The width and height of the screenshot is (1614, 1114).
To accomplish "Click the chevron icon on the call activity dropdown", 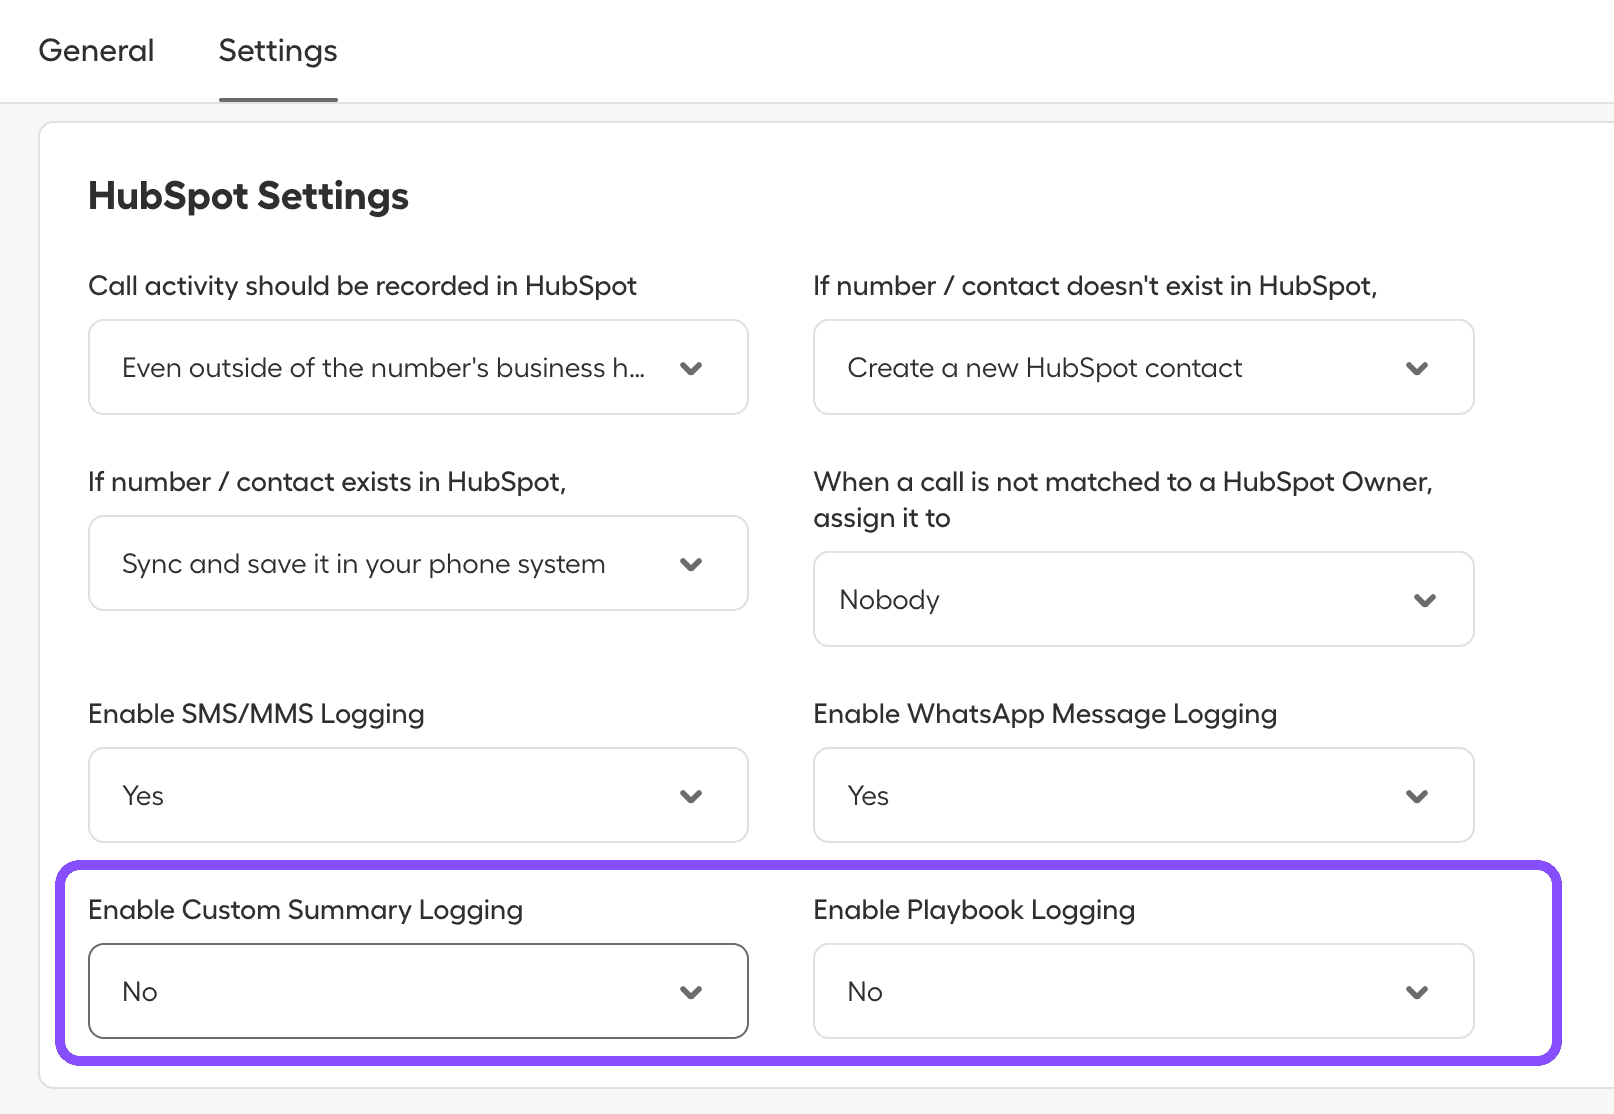I will point(690,368).
